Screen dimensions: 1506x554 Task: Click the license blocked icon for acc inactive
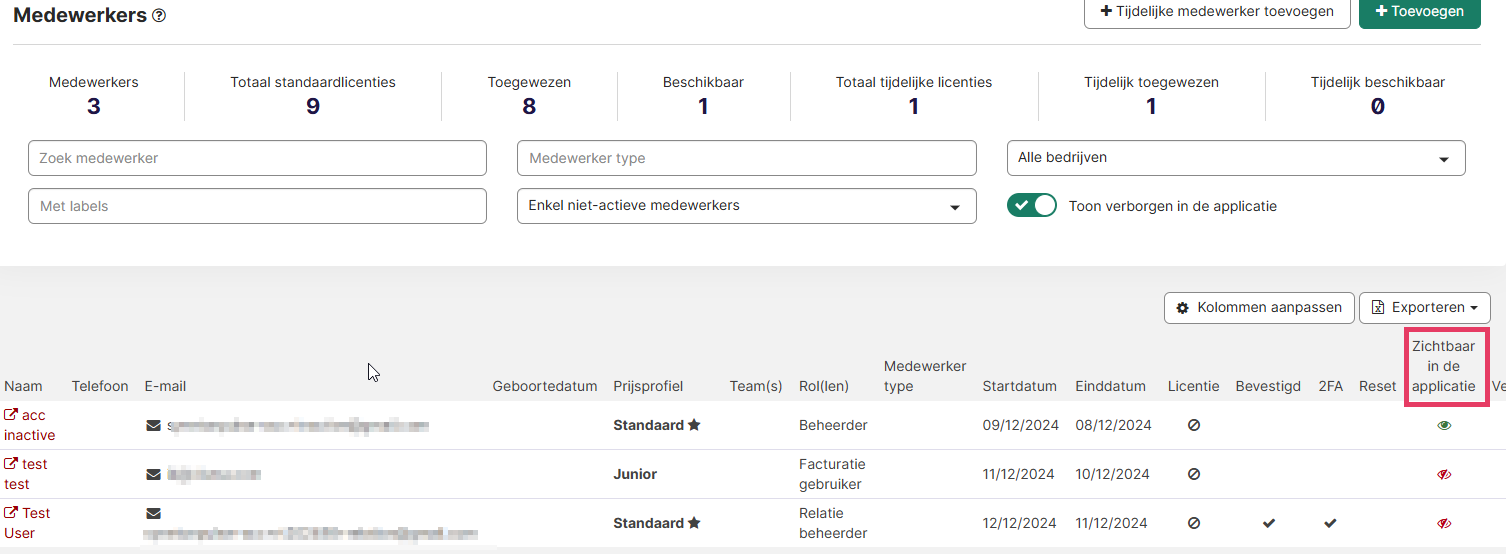point(1194,425)
